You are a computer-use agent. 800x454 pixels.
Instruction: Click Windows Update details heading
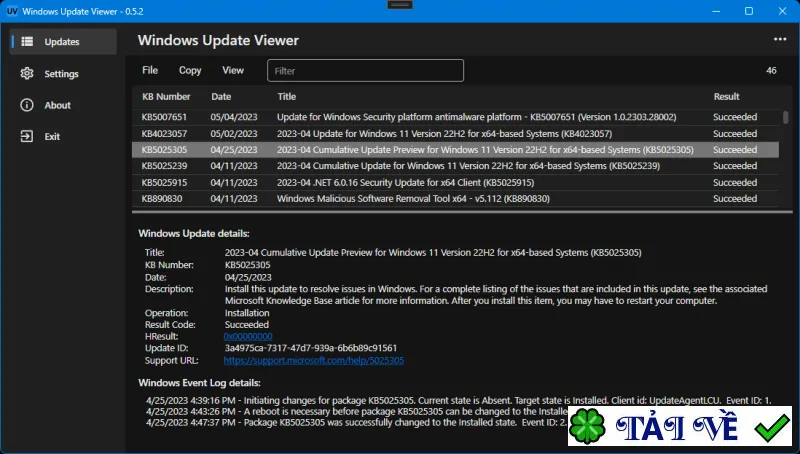coord(194,234)
